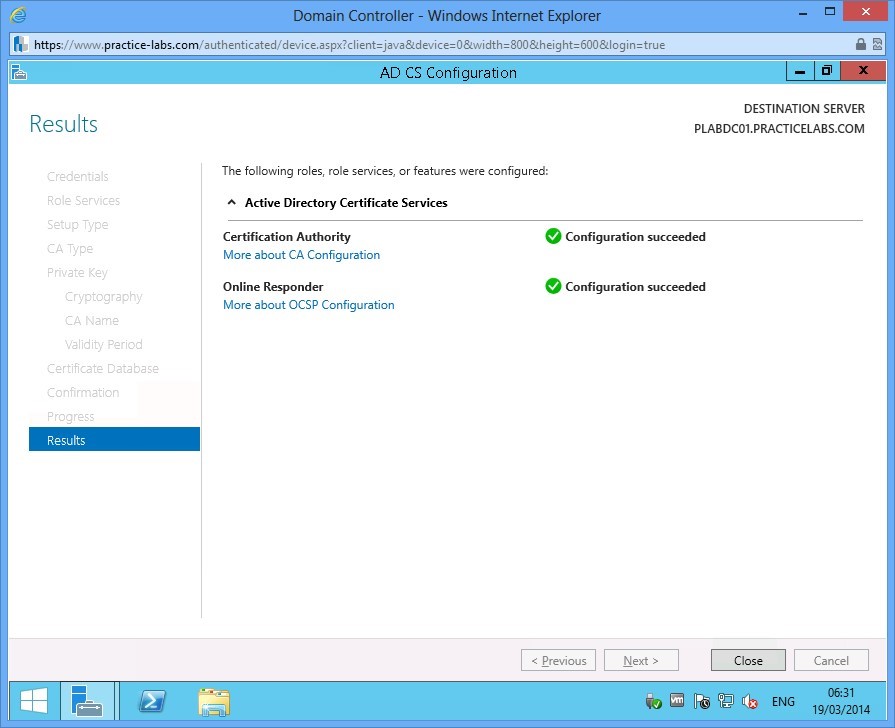Open the More about CA Configuration link

[301, 255]
